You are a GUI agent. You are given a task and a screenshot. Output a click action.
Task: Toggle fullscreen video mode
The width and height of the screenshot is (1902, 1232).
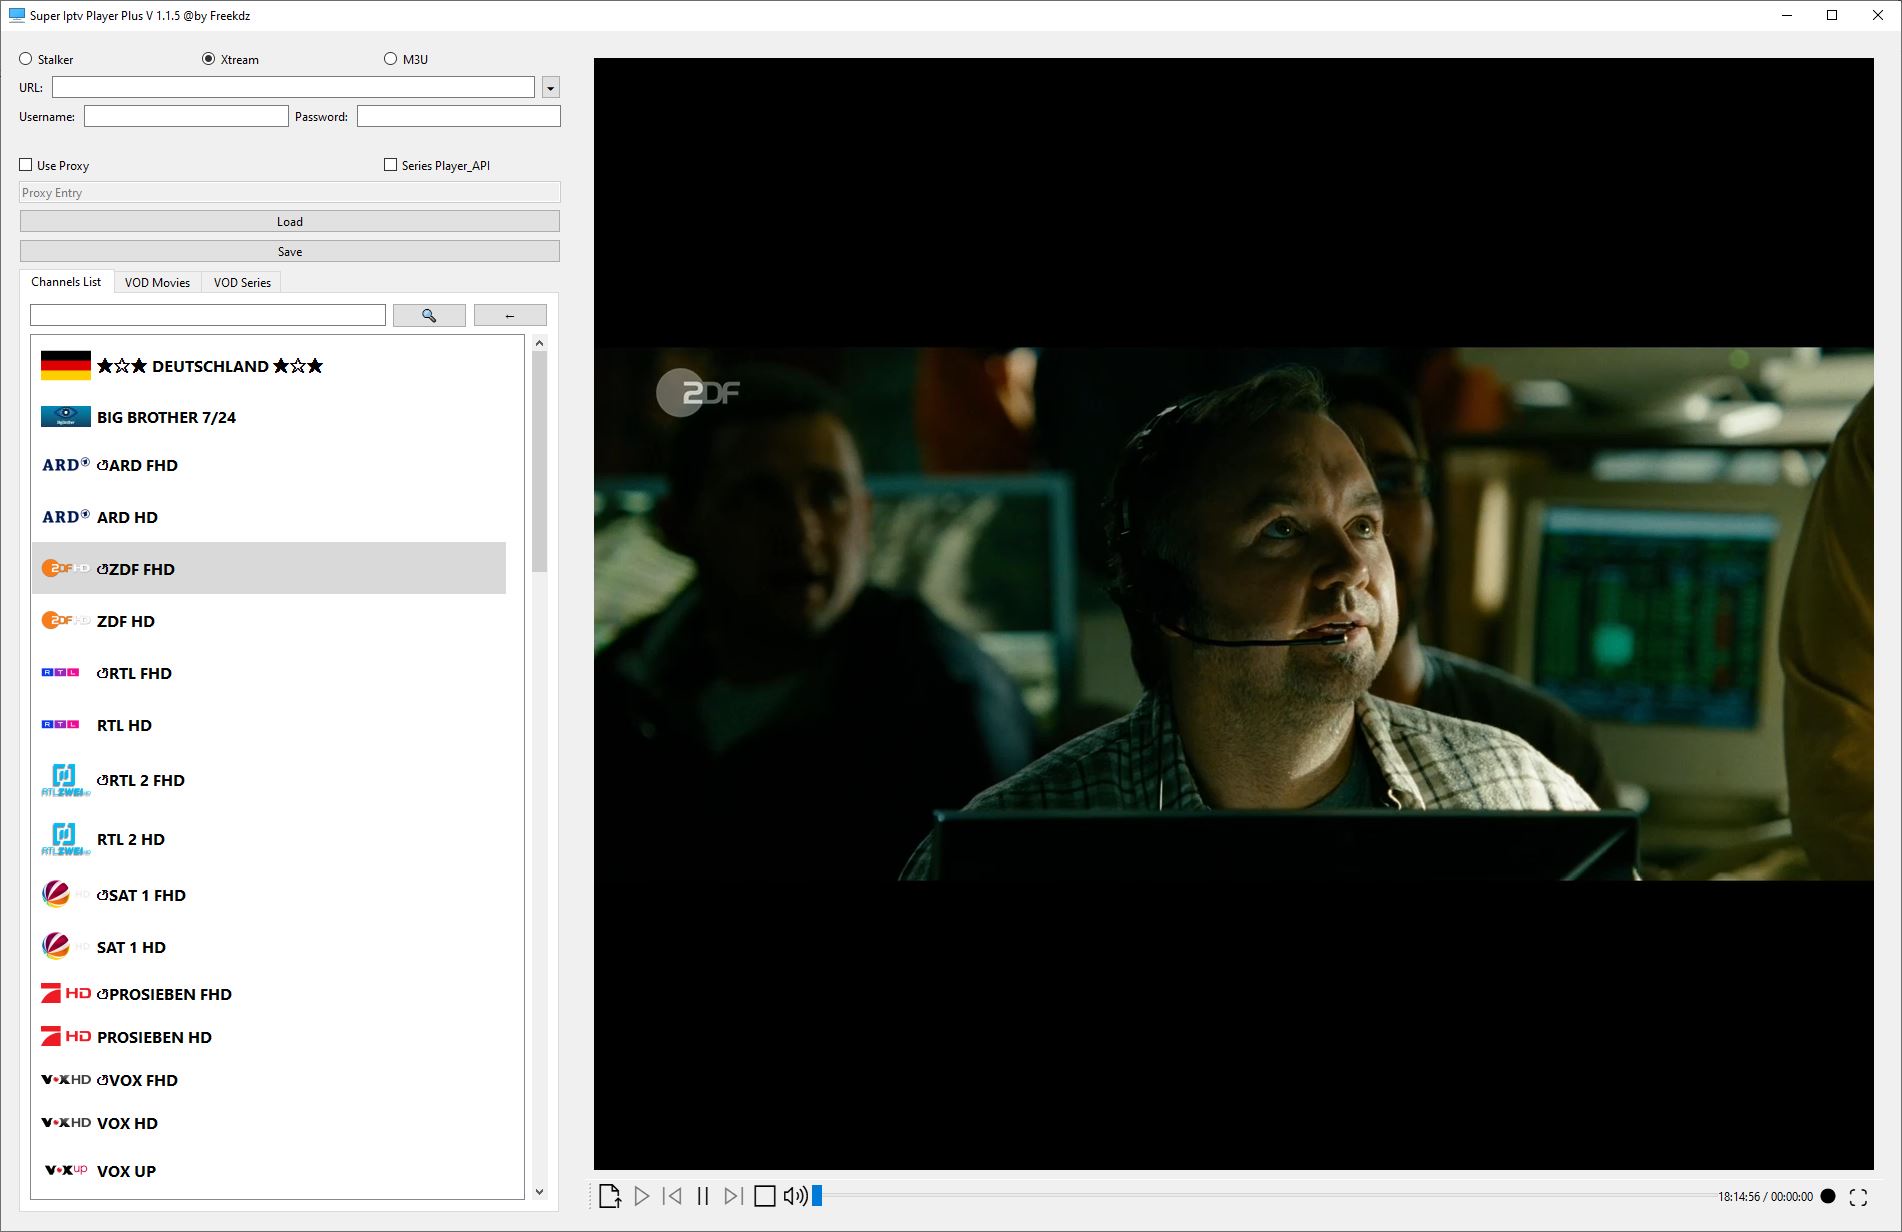click(1858, 1197)
